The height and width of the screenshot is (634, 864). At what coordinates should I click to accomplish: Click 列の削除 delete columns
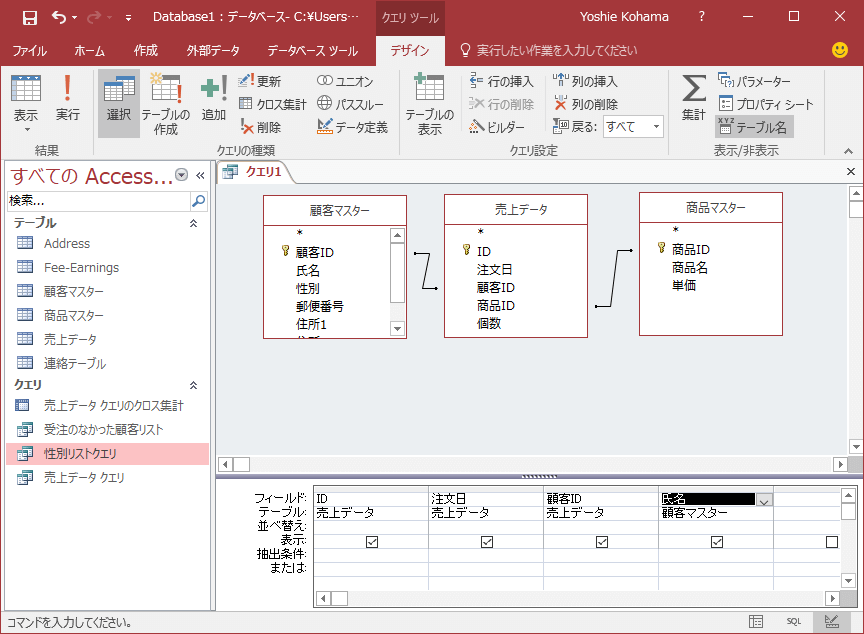point(585,104)
